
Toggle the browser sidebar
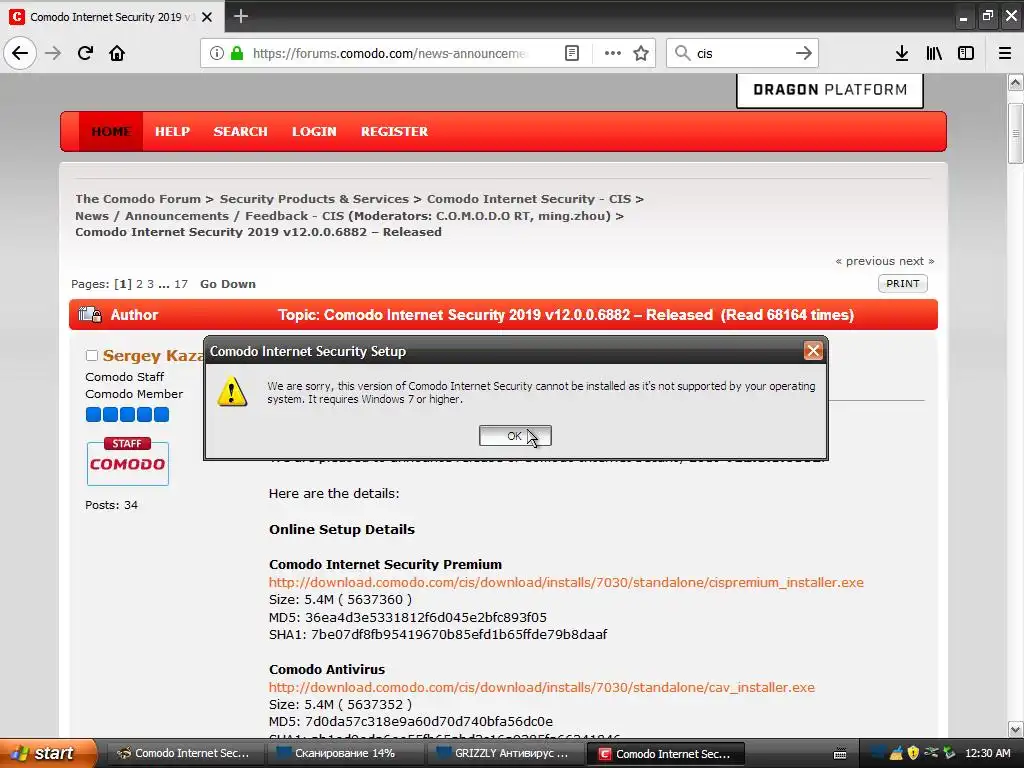pyautogui.click(x=966, y=53)
